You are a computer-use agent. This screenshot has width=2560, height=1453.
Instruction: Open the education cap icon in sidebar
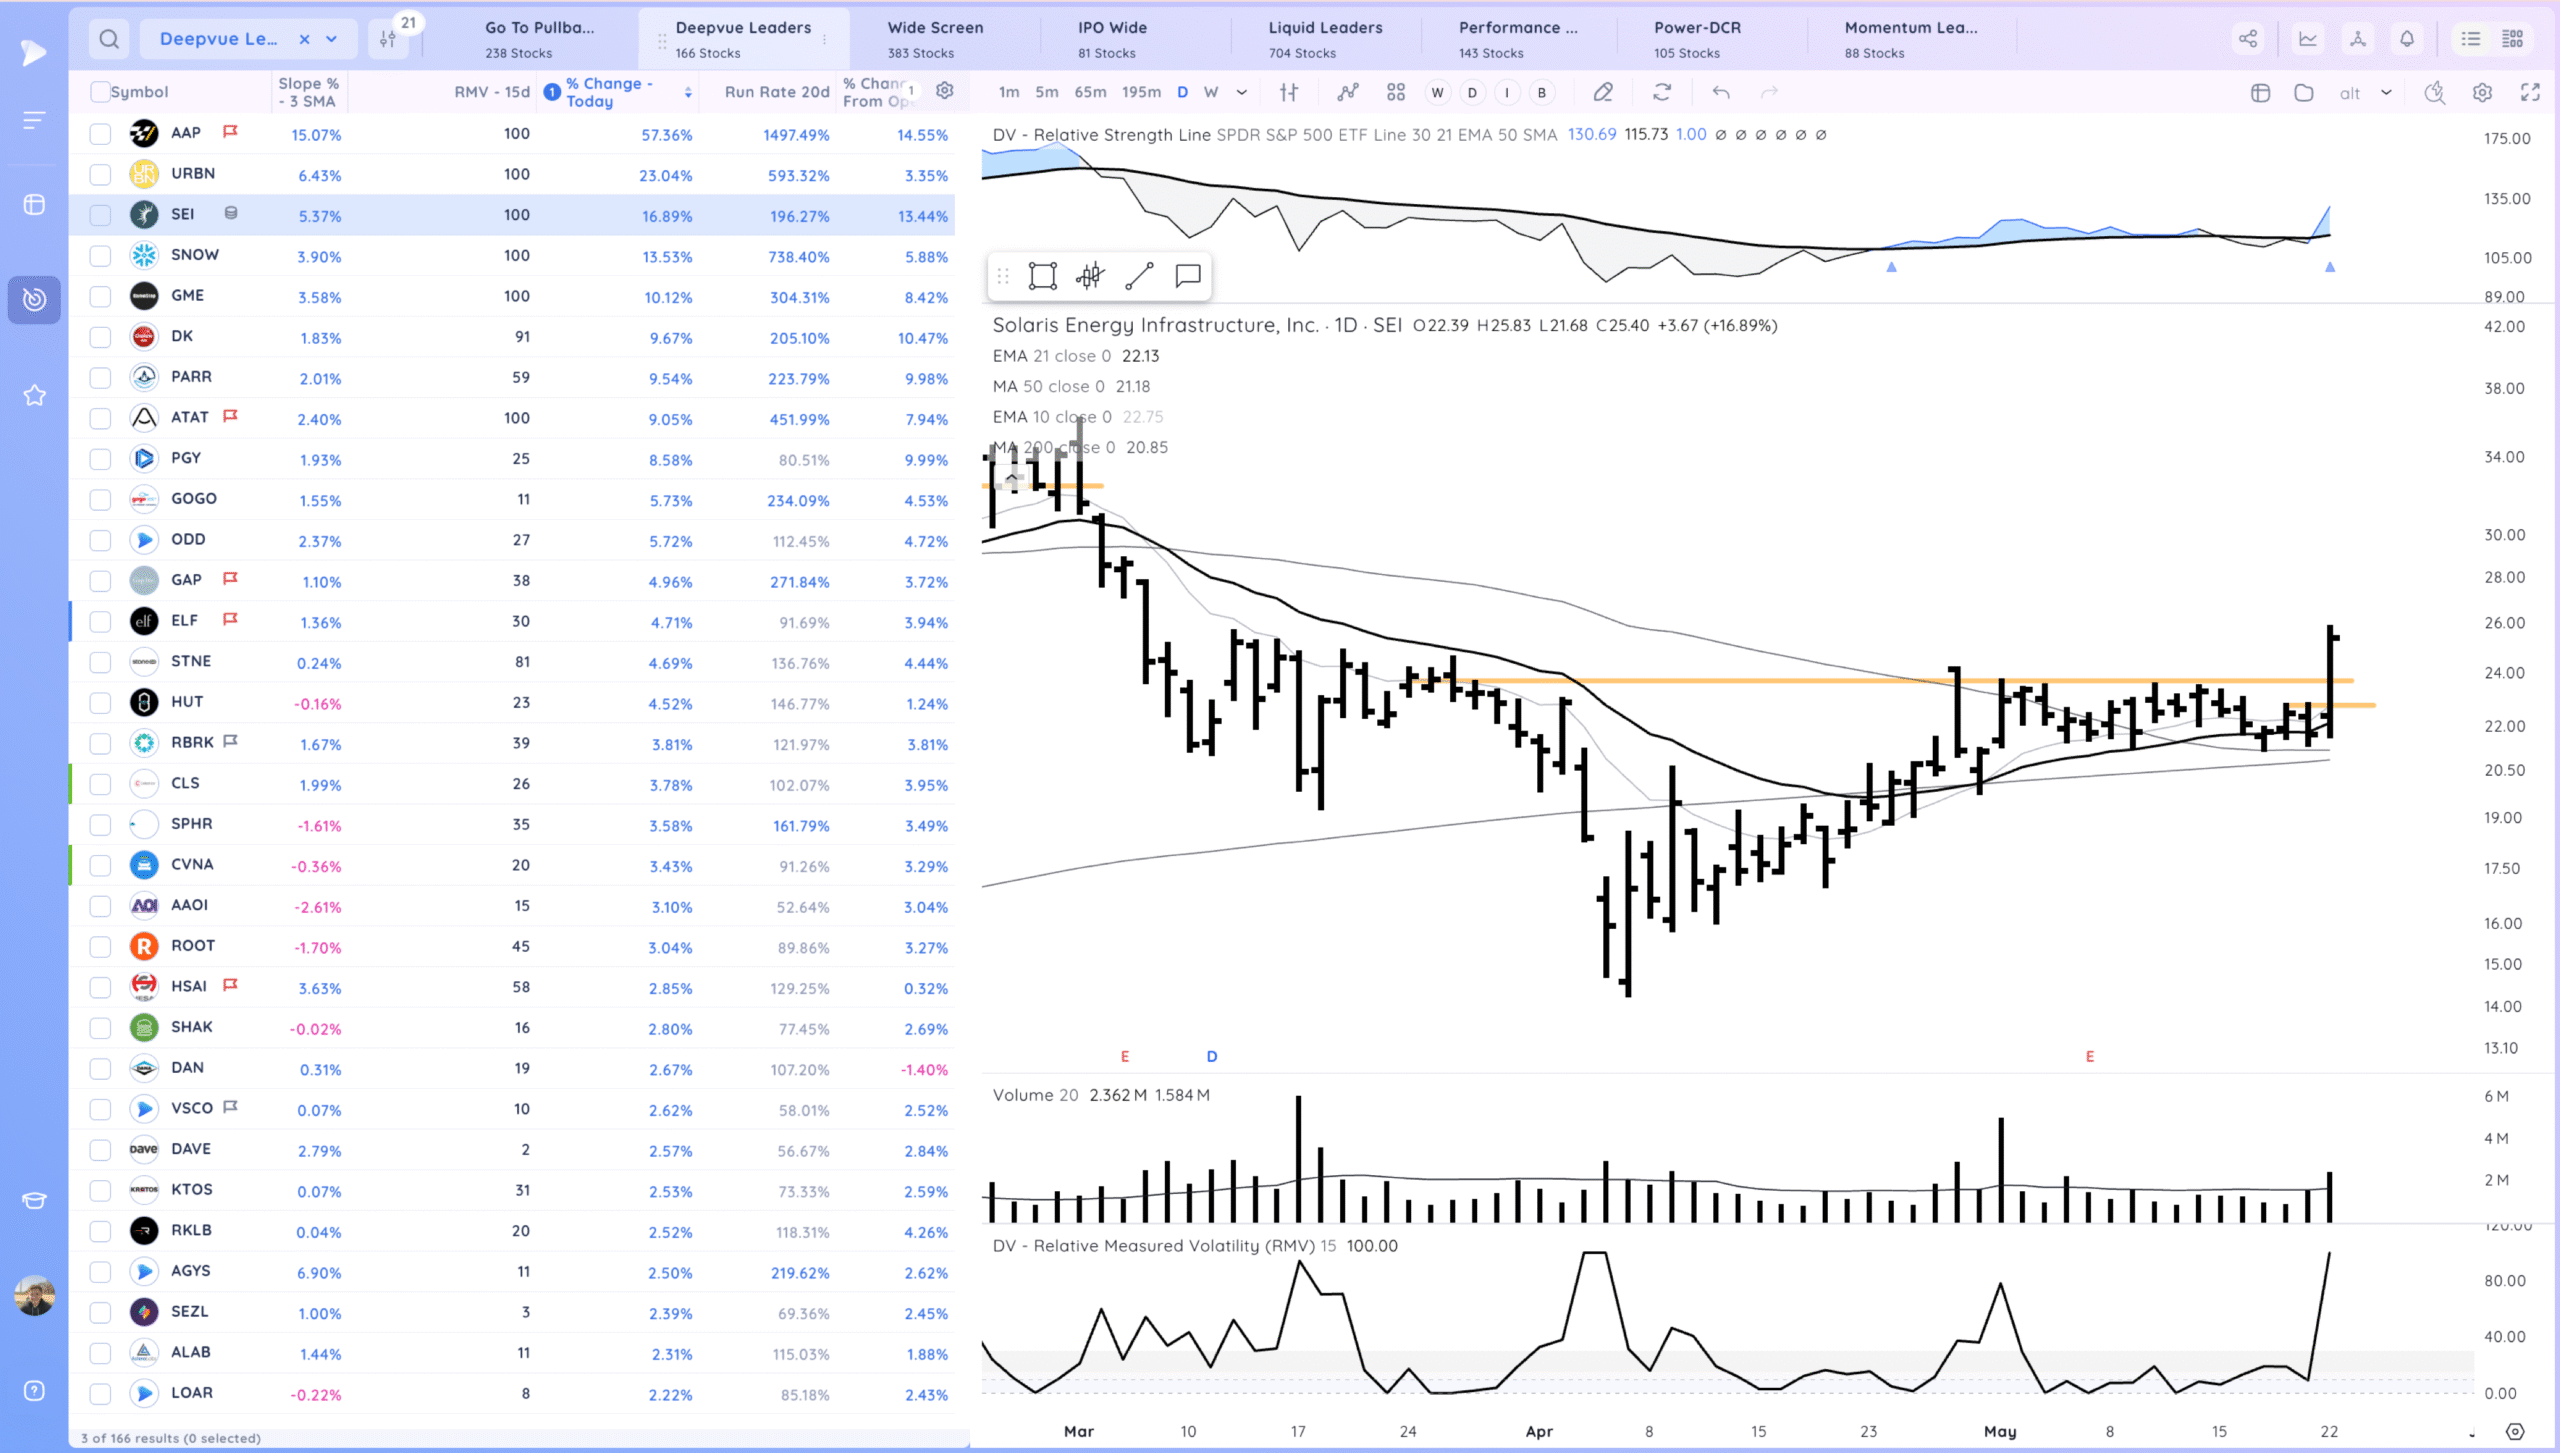point(34,1200)
